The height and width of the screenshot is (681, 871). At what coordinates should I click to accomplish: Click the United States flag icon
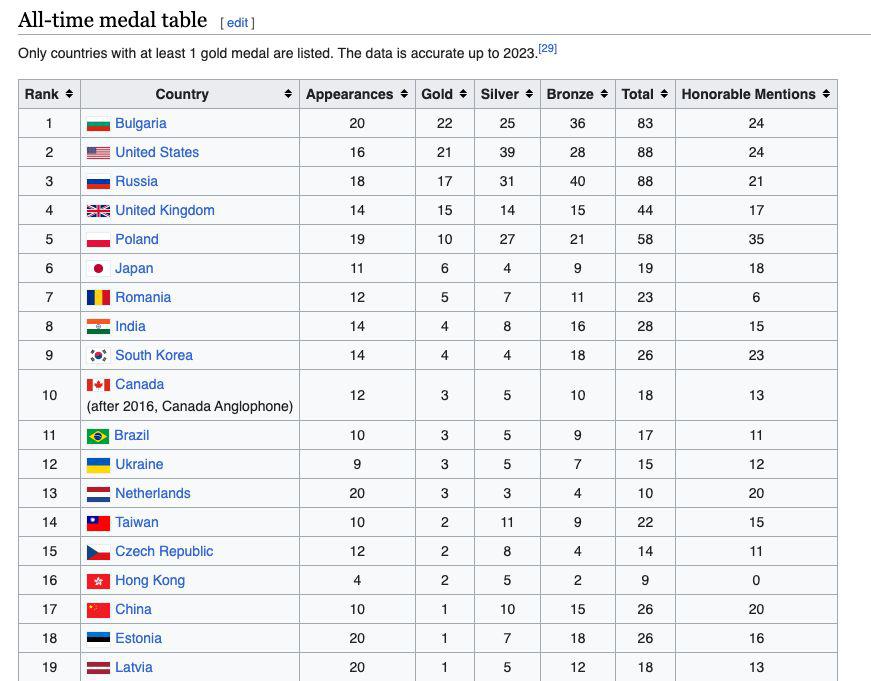click(98, 153)
